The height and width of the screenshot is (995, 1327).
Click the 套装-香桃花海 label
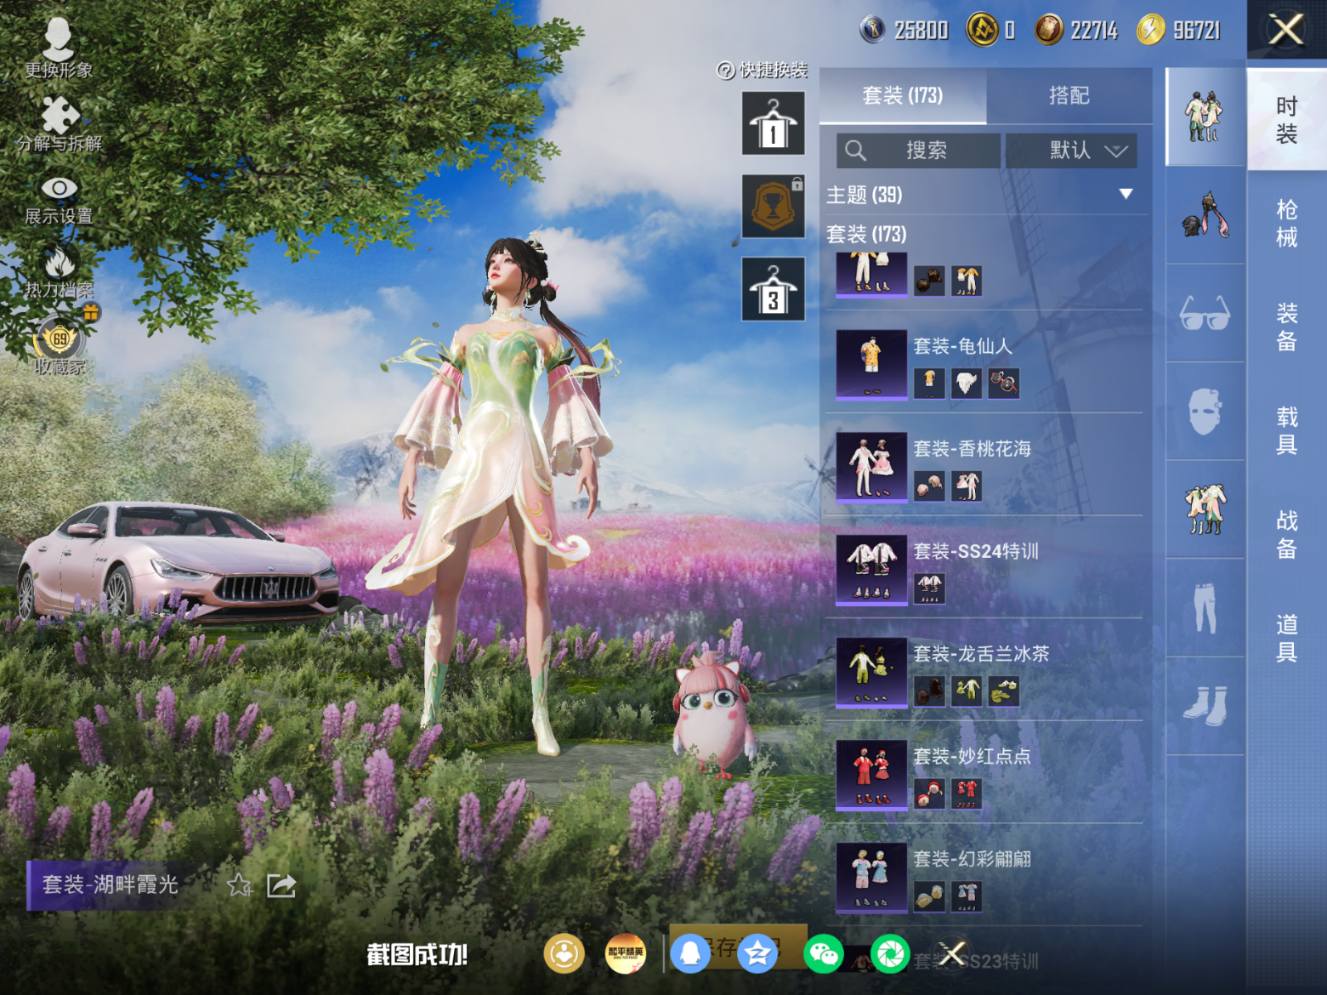[x=972, y=449]
